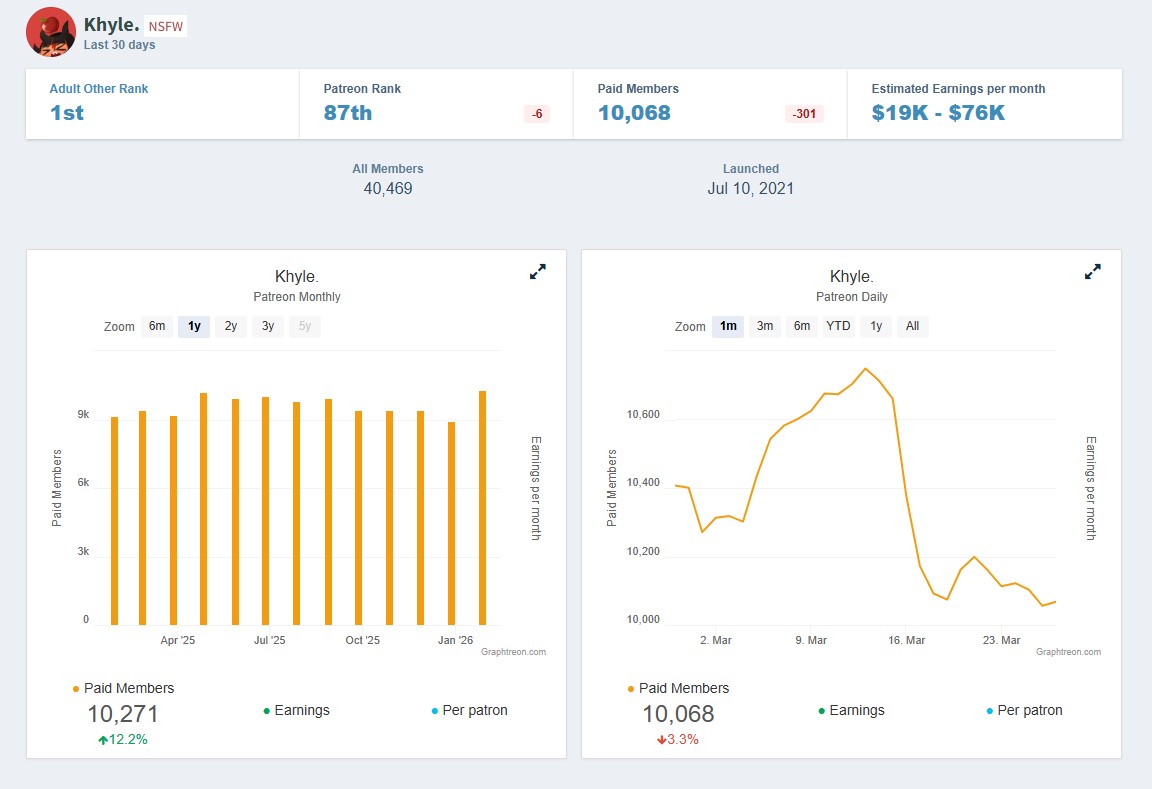Select the peak point of the daily line
Viewport: 1152px width, 789px height.
[865, 368]
